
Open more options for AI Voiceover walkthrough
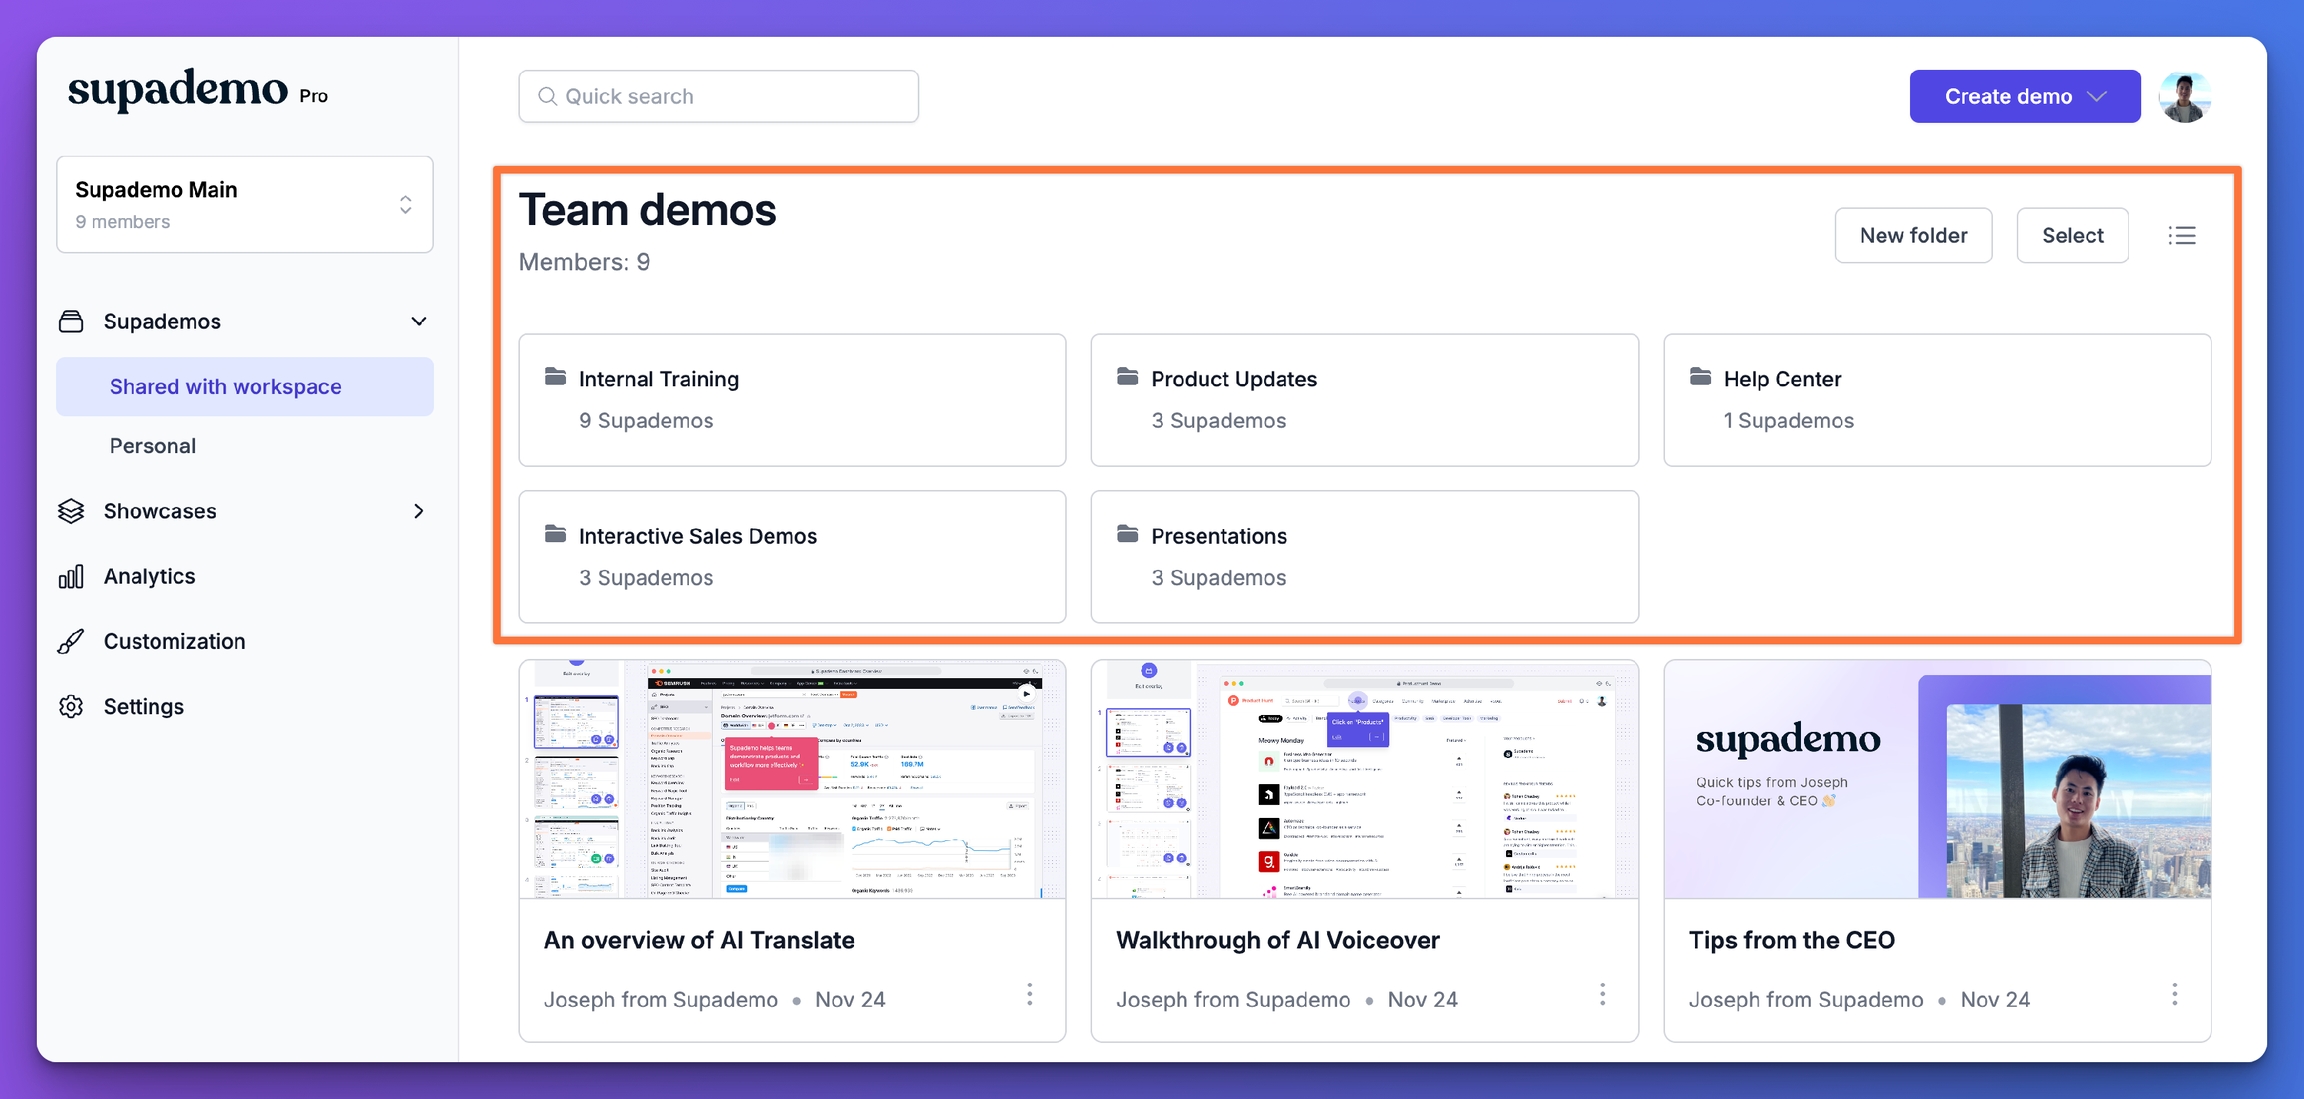coord(1602,994)
